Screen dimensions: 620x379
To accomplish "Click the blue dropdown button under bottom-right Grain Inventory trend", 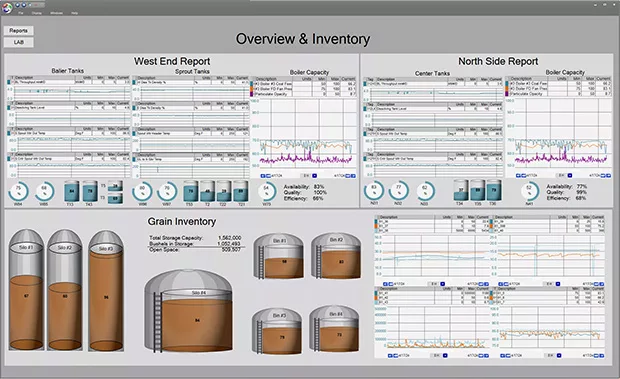I will [x=559, y=355].
